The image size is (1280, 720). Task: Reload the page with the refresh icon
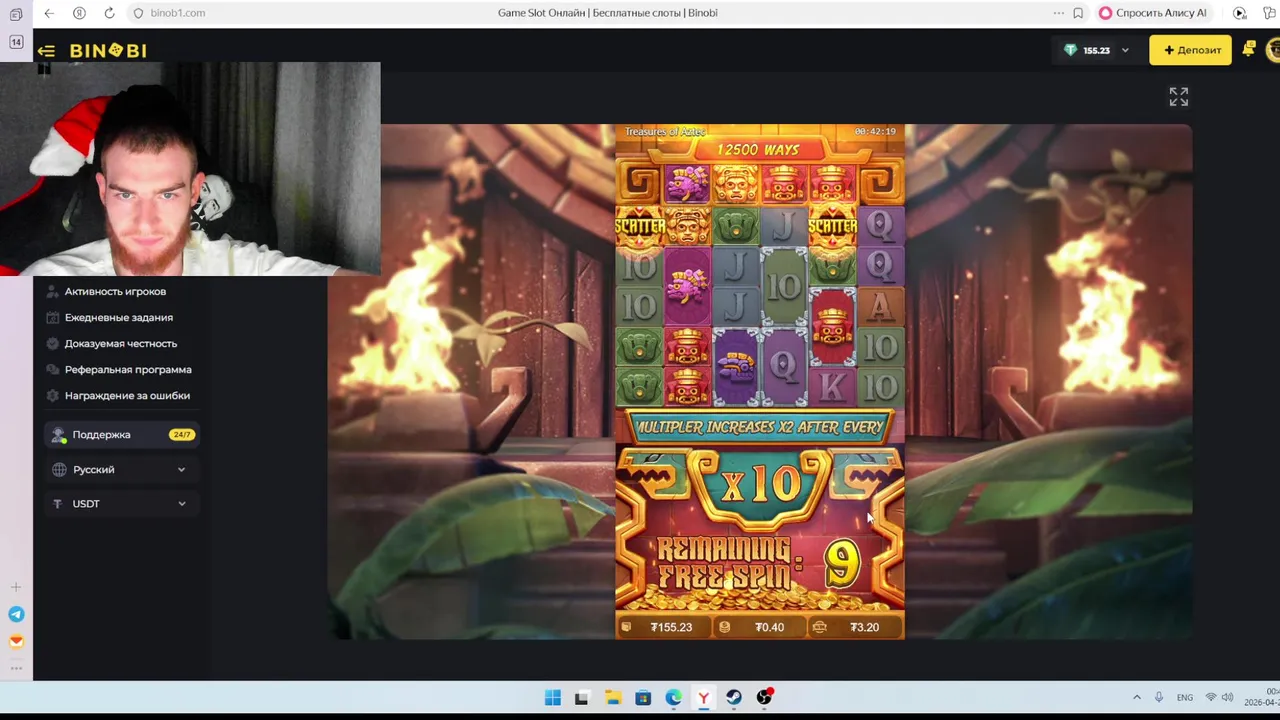coord(109,13)
